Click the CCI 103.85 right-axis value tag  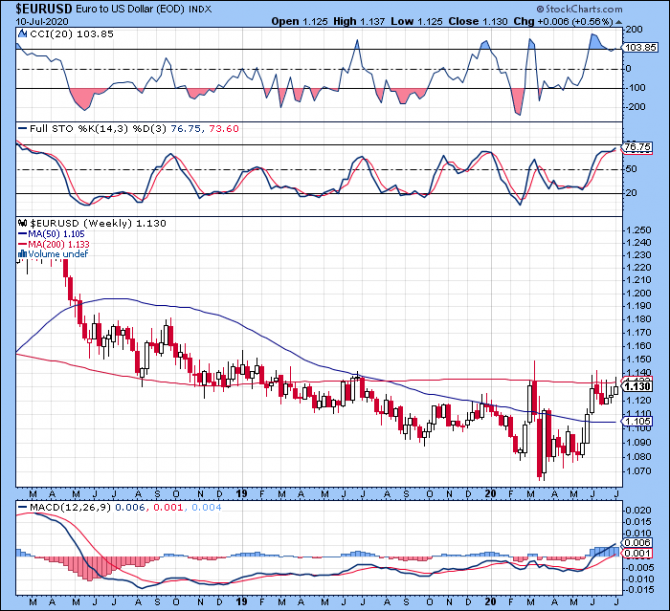tap(637, 47)
